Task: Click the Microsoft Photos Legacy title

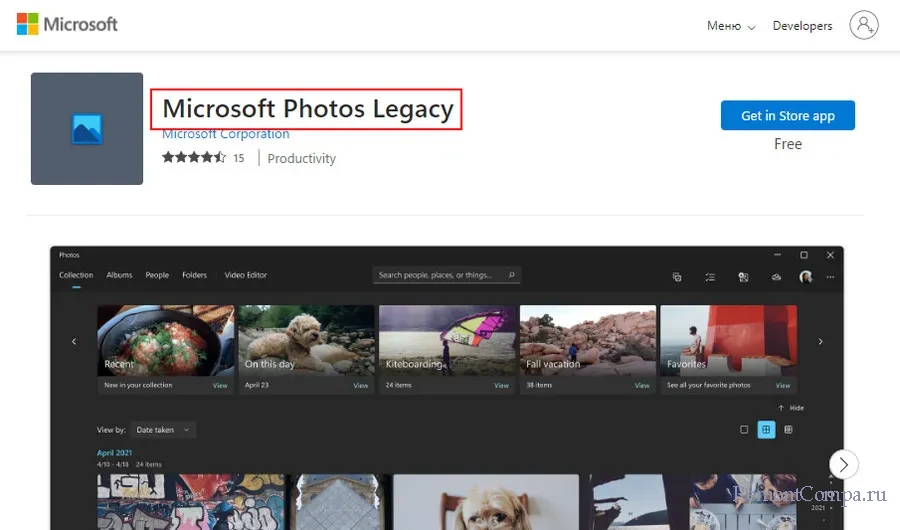Action: (308, 109)
